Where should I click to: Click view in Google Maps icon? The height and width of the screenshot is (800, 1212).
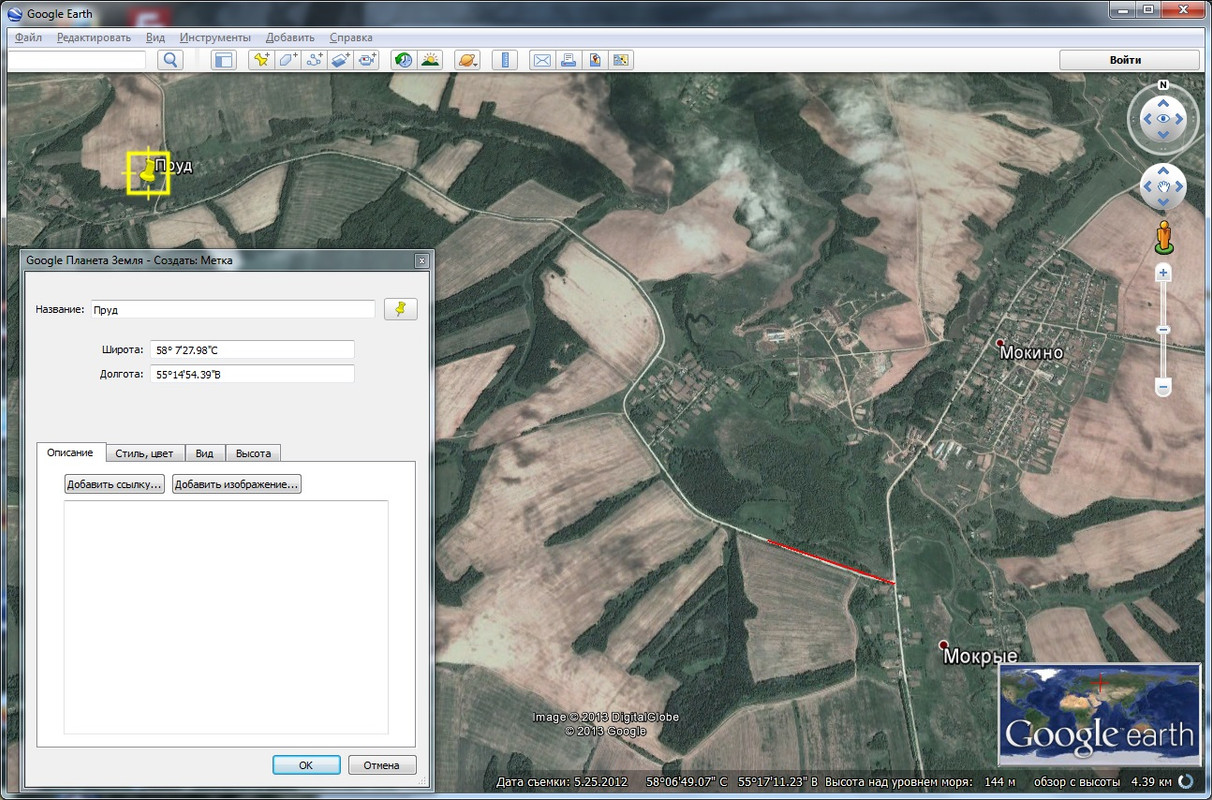(x=621, y=60)
